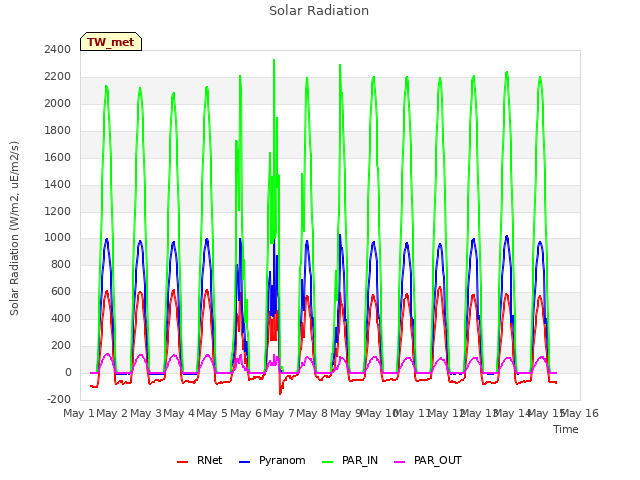Toggle the PAR_OUT legend entry
This screenshot has width=640, height=480.
tap(428, 460)
